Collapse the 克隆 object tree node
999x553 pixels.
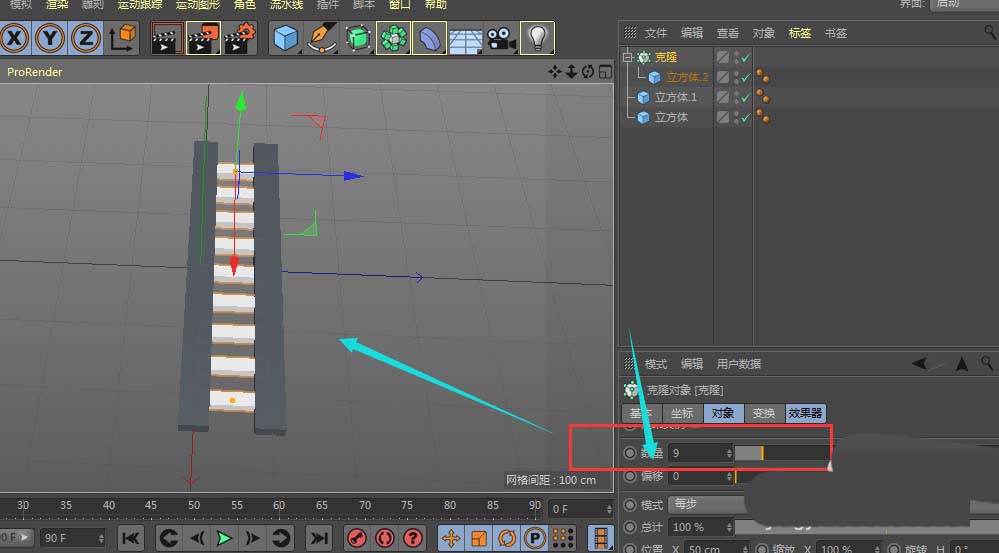(627, 58)
